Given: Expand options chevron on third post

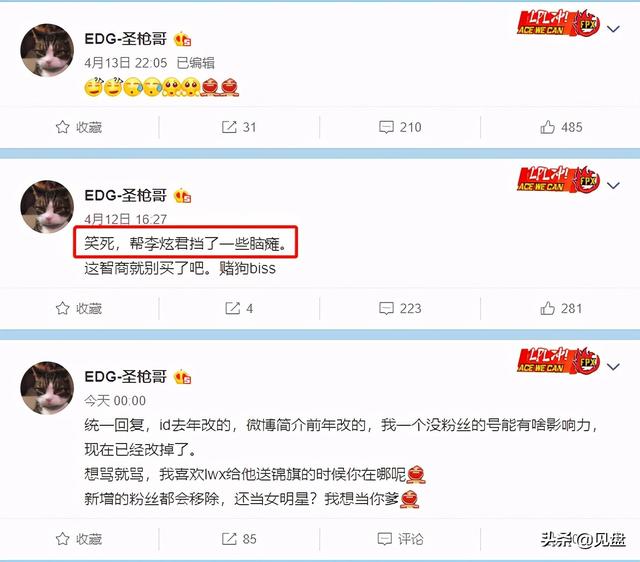Looking at the screenshot, I should pyautogui.click(x=613, y=367).
